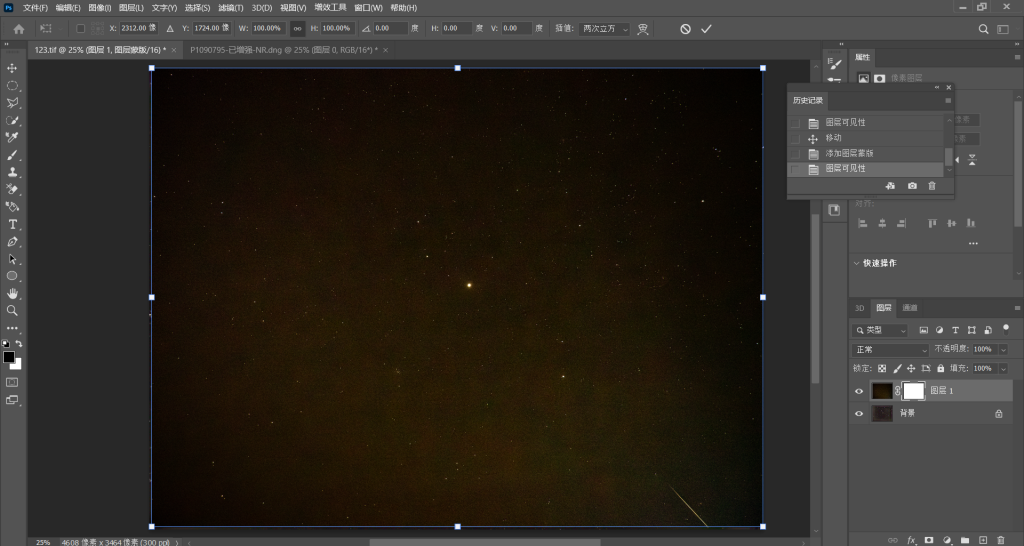The width and height of the screenshot is (1024, 546).
Task: Open Layers panel flyout menu
Action: coord(1017,308)
